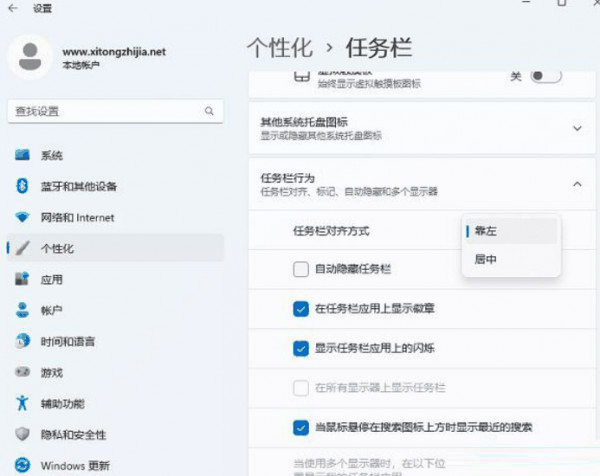Screen dimensions: 600x476
Task: Open 时间和语言 settings category
Action: 116,341
